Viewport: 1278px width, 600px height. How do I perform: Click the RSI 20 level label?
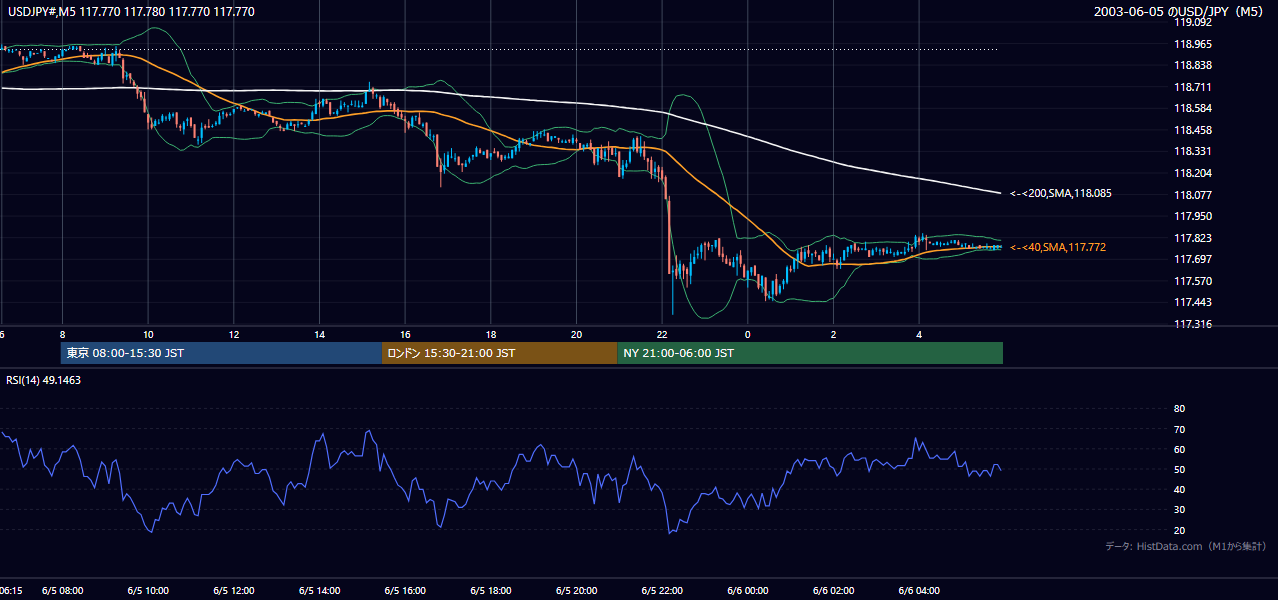point(1179,530)
